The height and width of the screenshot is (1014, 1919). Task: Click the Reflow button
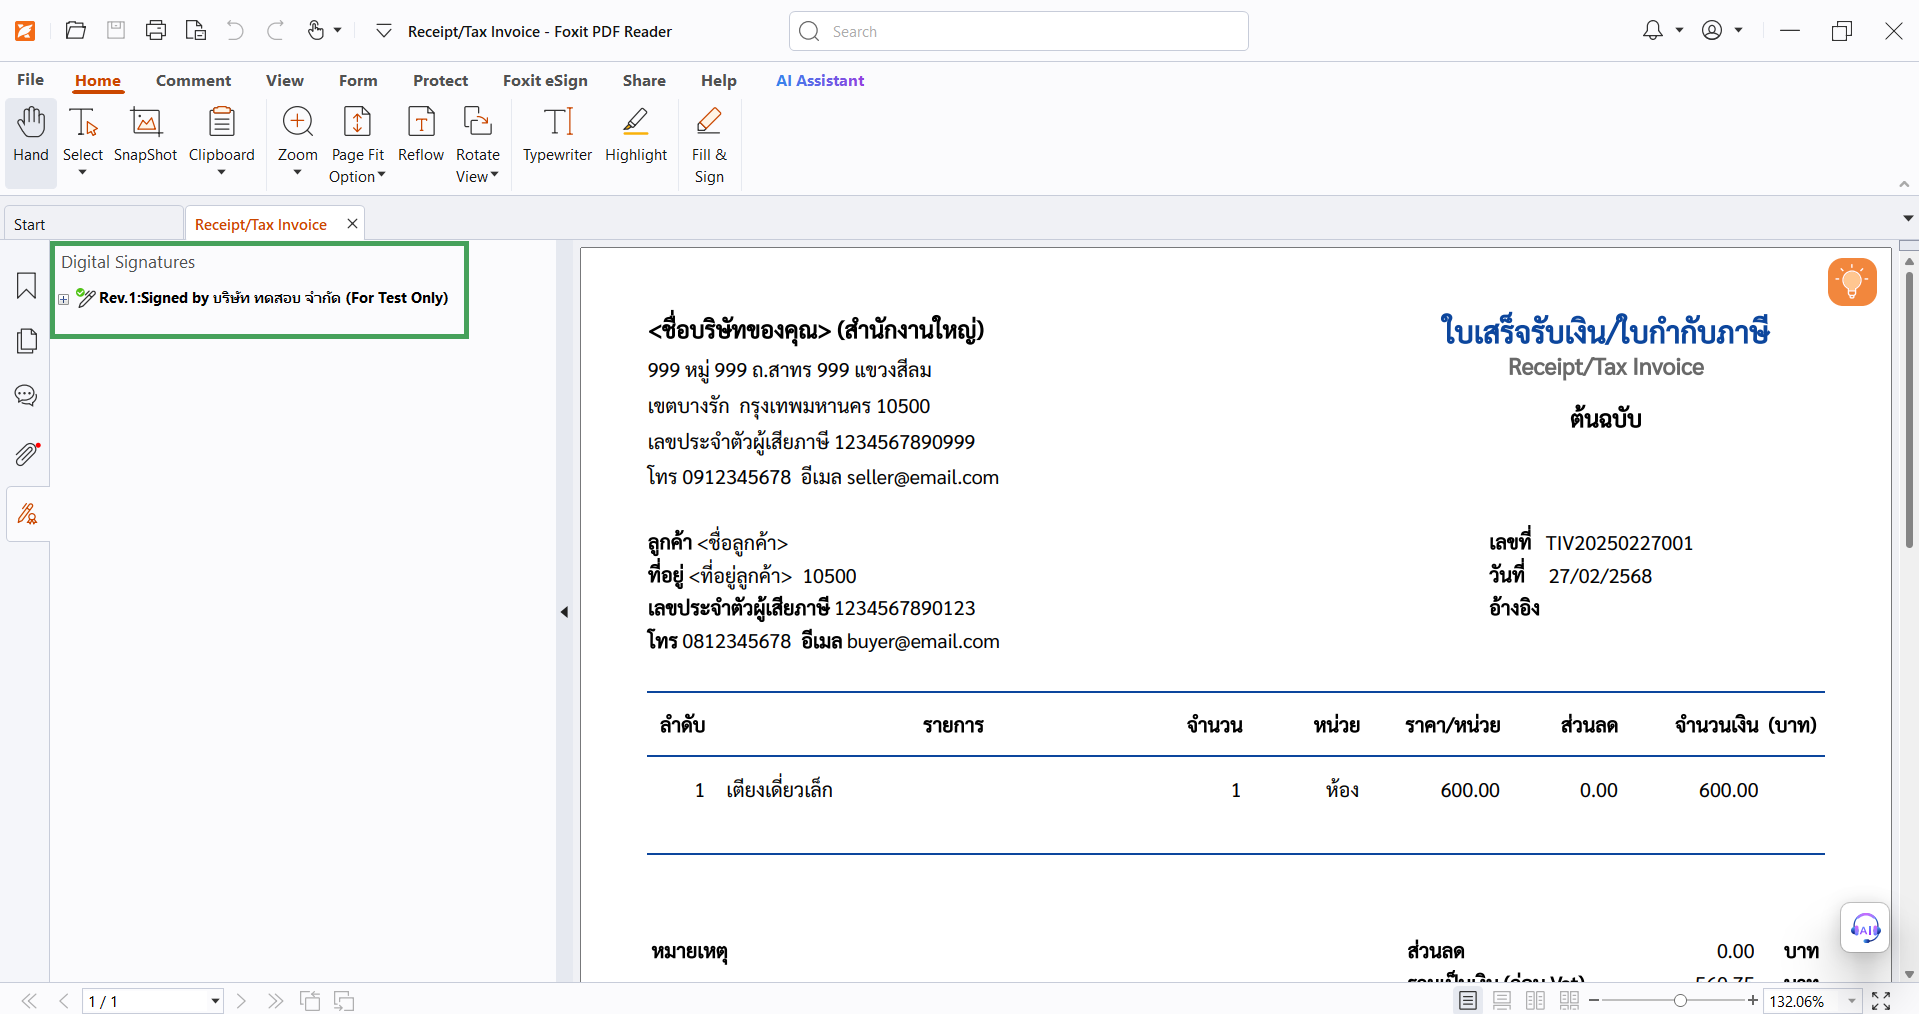point(420,137)
